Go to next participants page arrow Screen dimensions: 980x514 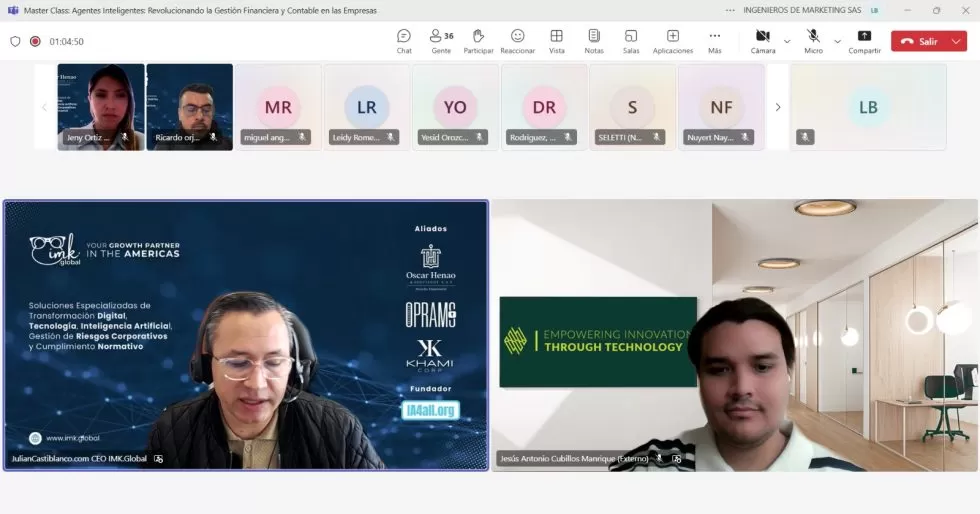click(x=778, y=107)
